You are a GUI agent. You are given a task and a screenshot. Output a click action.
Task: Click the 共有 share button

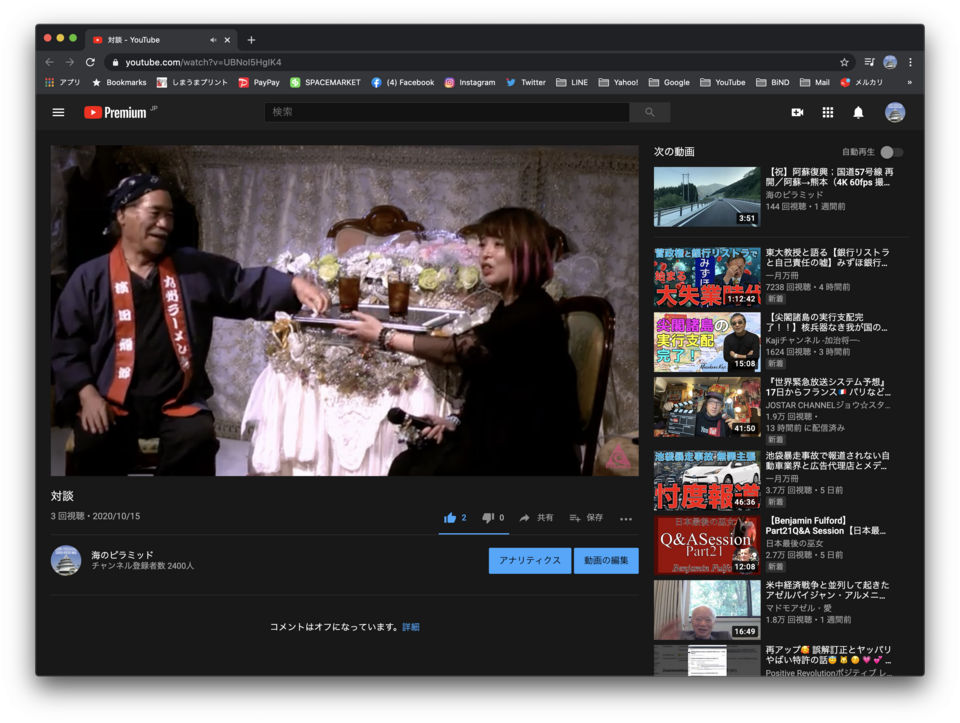point(536,518)
